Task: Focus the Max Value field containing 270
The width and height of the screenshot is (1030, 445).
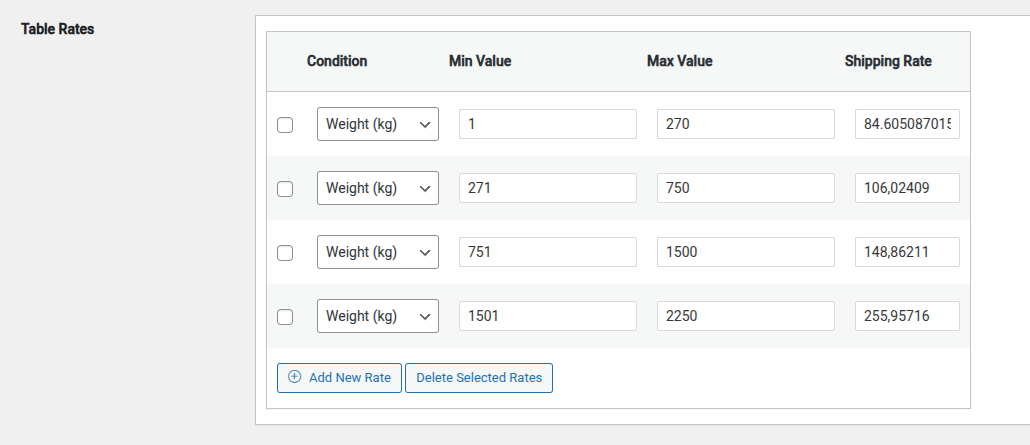Action: point(745,124)
